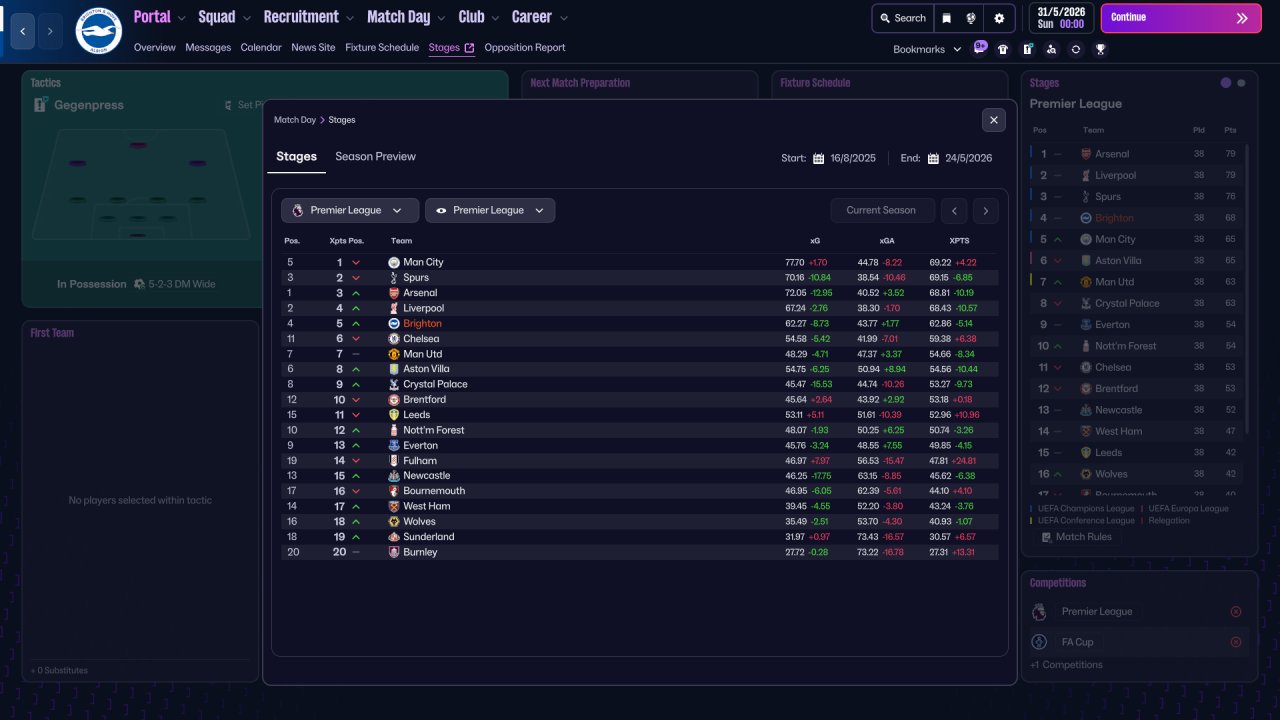Click the Man Utd crest in dialog table
The width and height of the screenshot is (1280, 720).
(x=394, y=354)
